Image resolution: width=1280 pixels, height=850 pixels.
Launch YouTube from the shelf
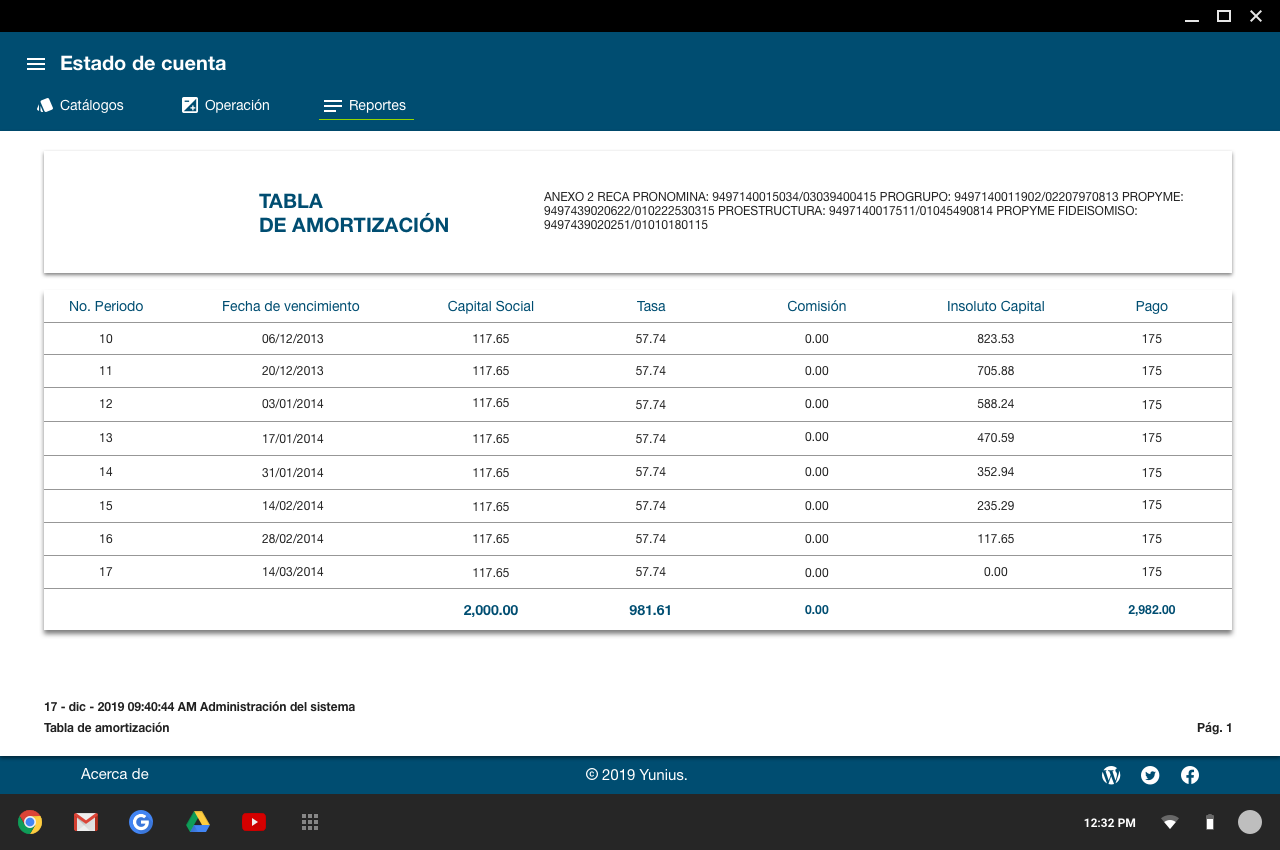pyautogui.click(x=254, y=822)
